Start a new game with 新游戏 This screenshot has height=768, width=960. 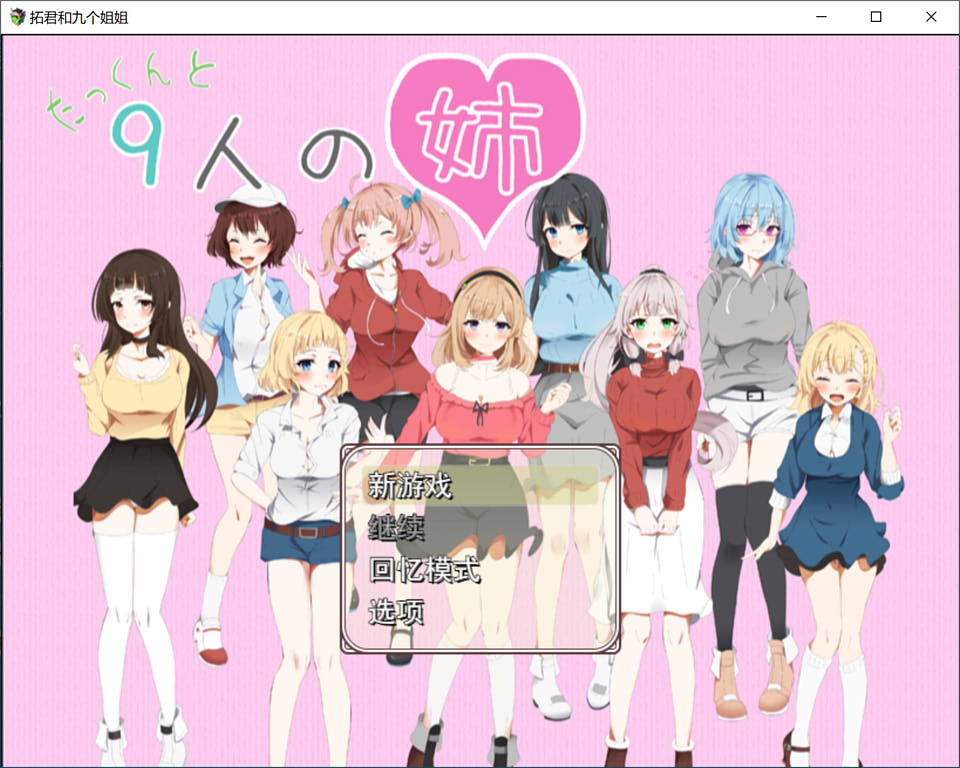click(x=410, y=486)
